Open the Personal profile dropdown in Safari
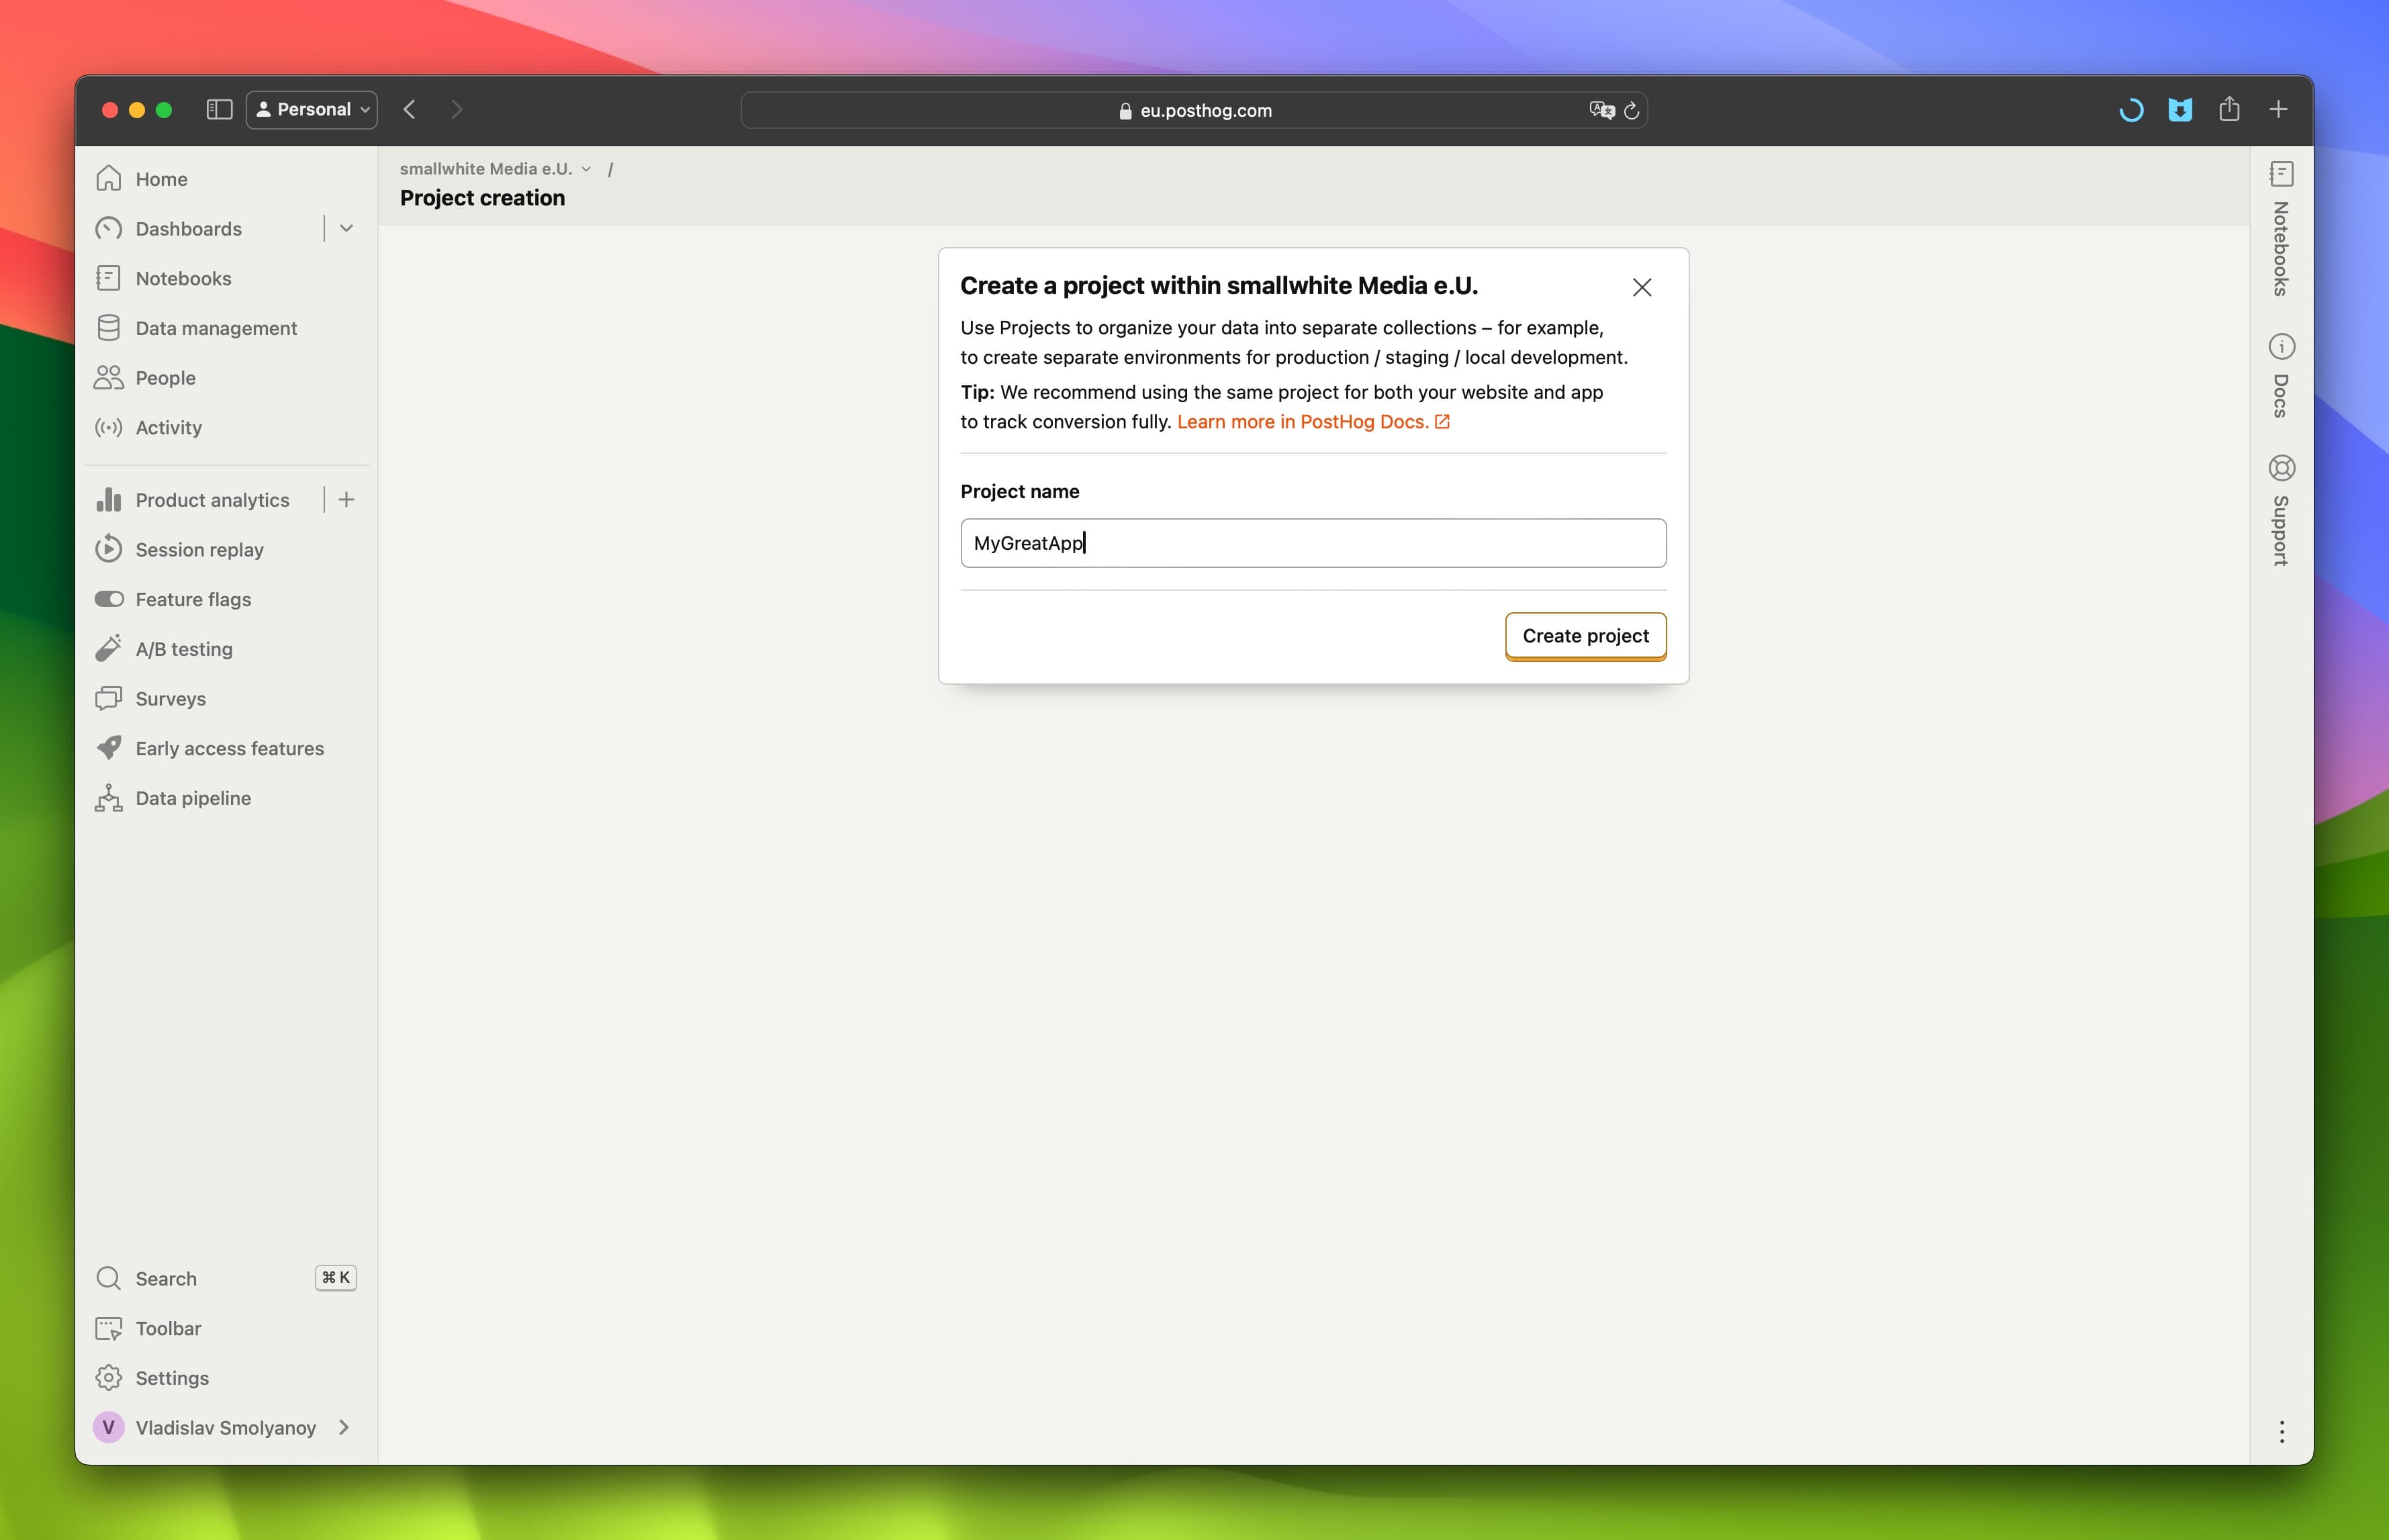Image resolution: width=2389 pixels, height=1540 pixels. pos(312,109)
